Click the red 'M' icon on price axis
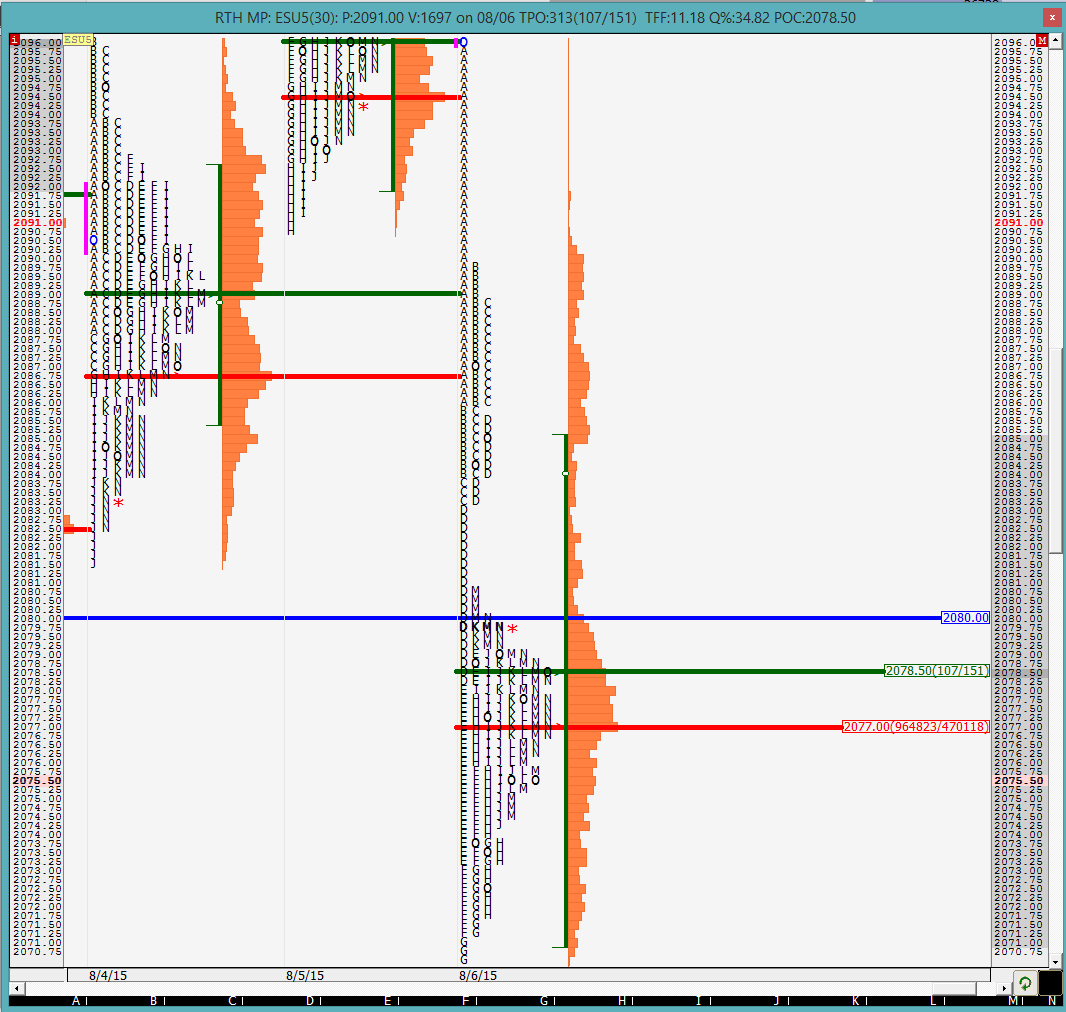Screen dimensions: 1066x1012 coord(1042,41)
